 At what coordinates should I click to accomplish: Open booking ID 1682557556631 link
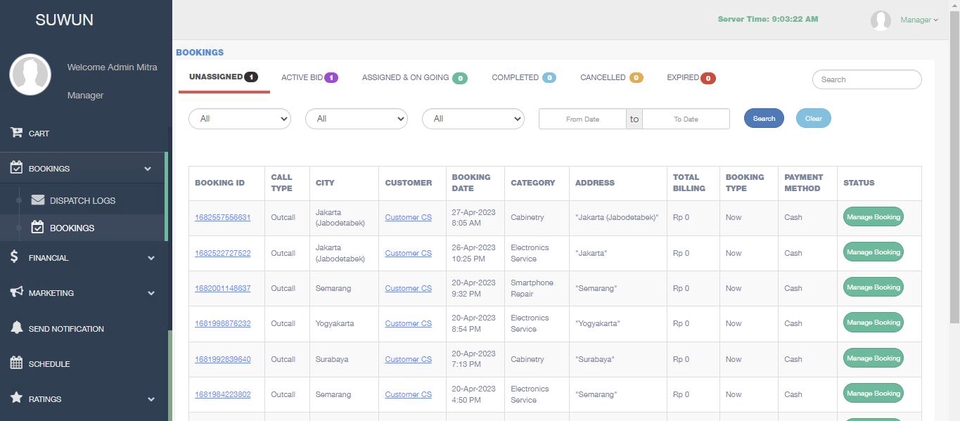point(223,217)
